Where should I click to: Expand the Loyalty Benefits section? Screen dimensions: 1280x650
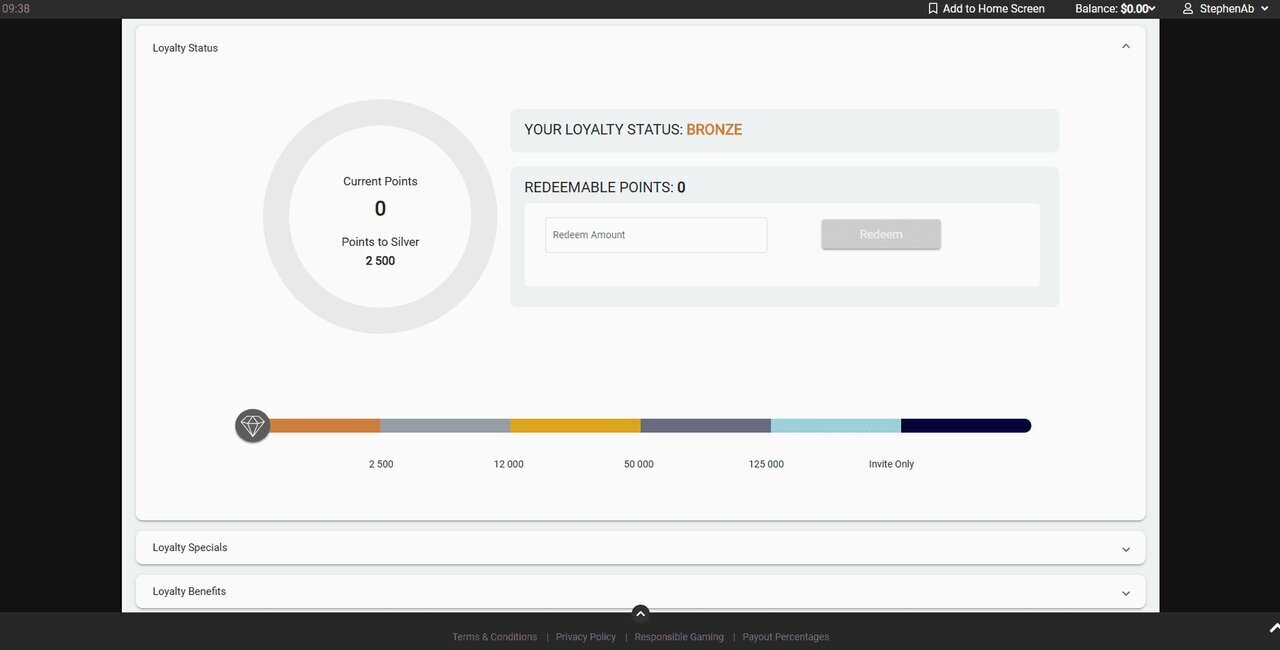pos(1126,593)
